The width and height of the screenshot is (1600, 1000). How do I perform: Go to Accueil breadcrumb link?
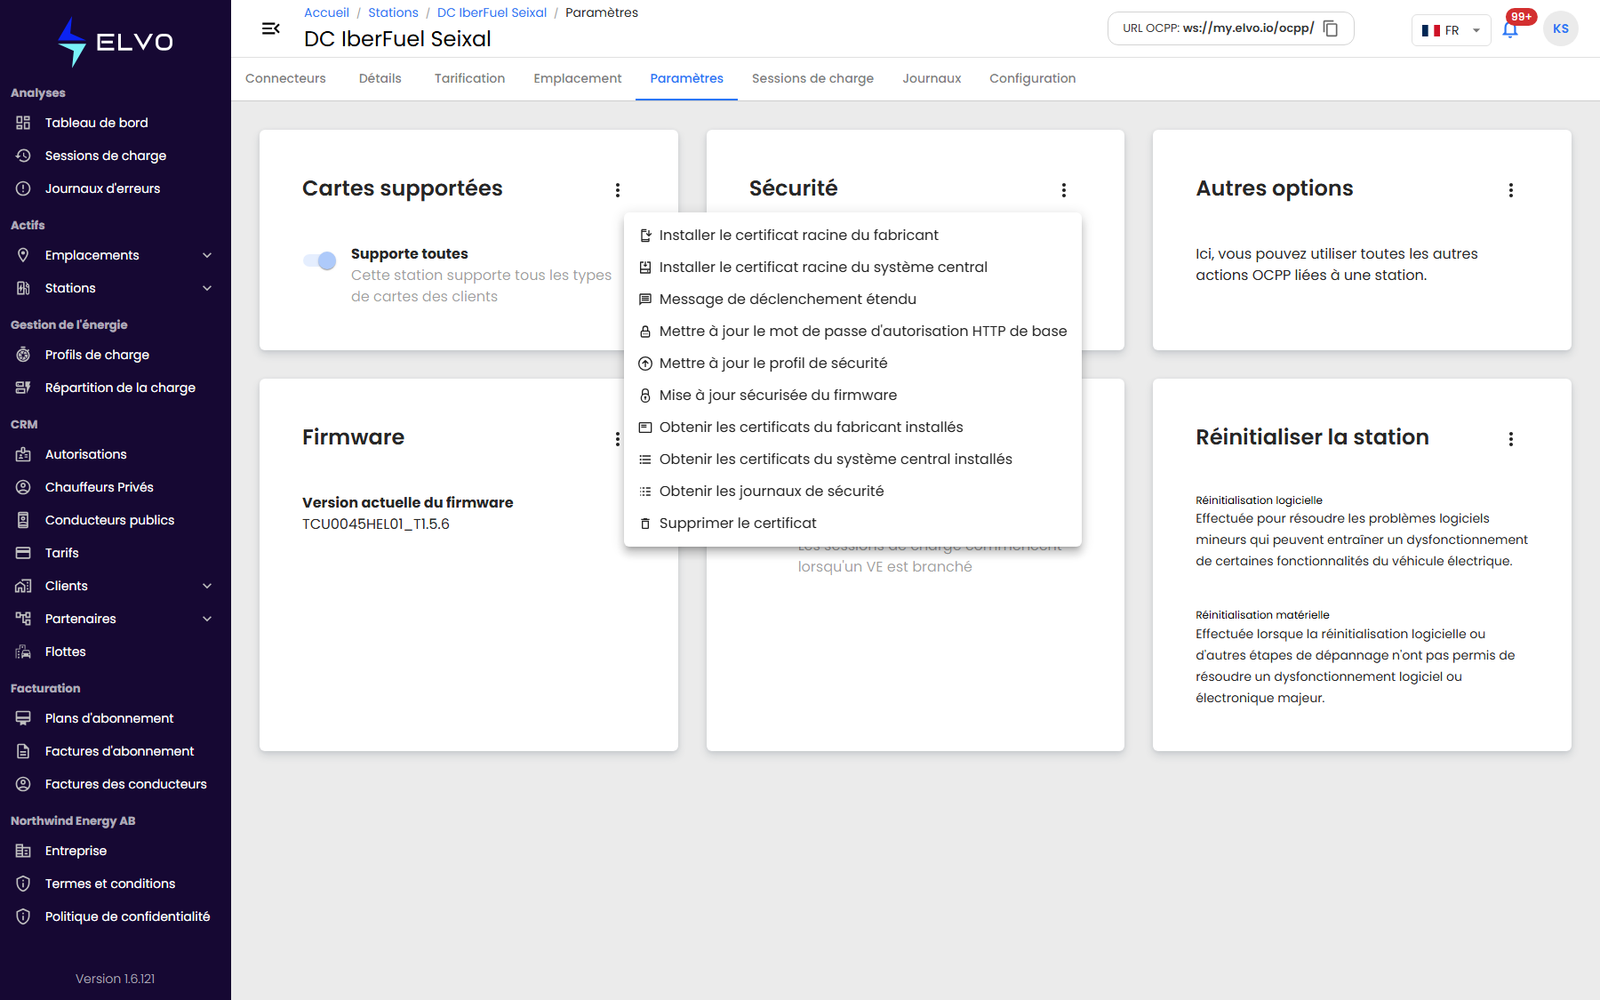[327, 13]
